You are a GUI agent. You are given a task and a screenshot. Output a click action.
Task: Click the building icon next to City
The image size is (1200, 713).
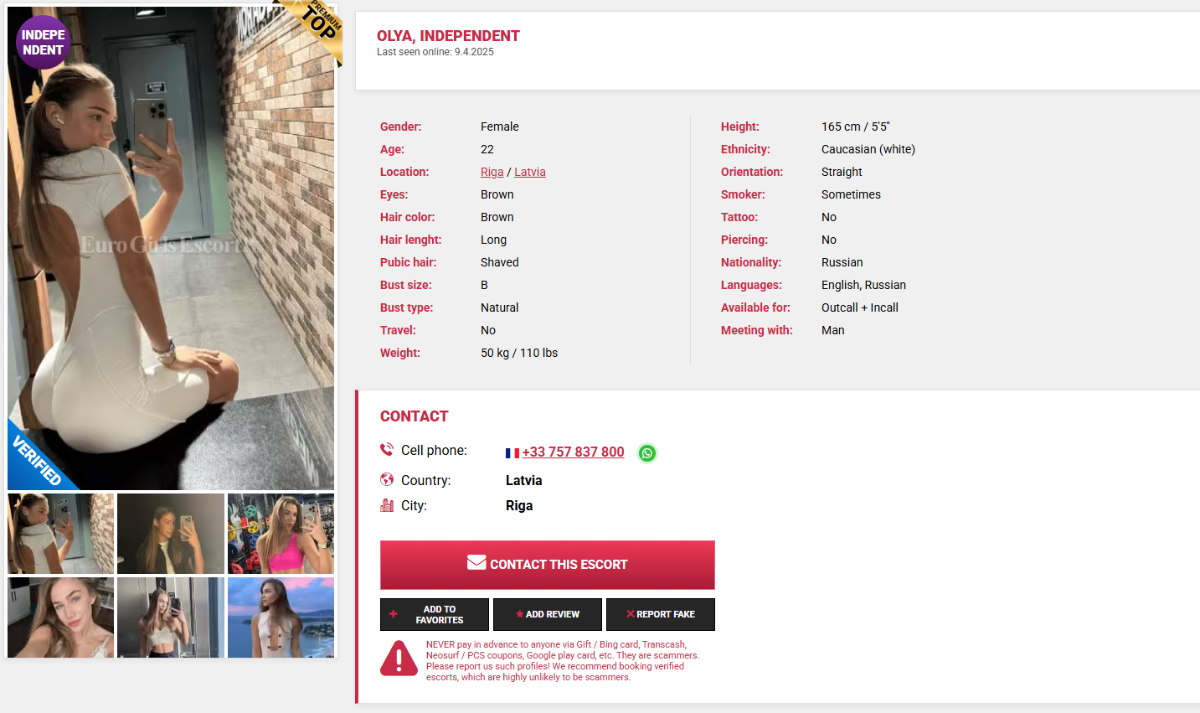coord(387,505)
